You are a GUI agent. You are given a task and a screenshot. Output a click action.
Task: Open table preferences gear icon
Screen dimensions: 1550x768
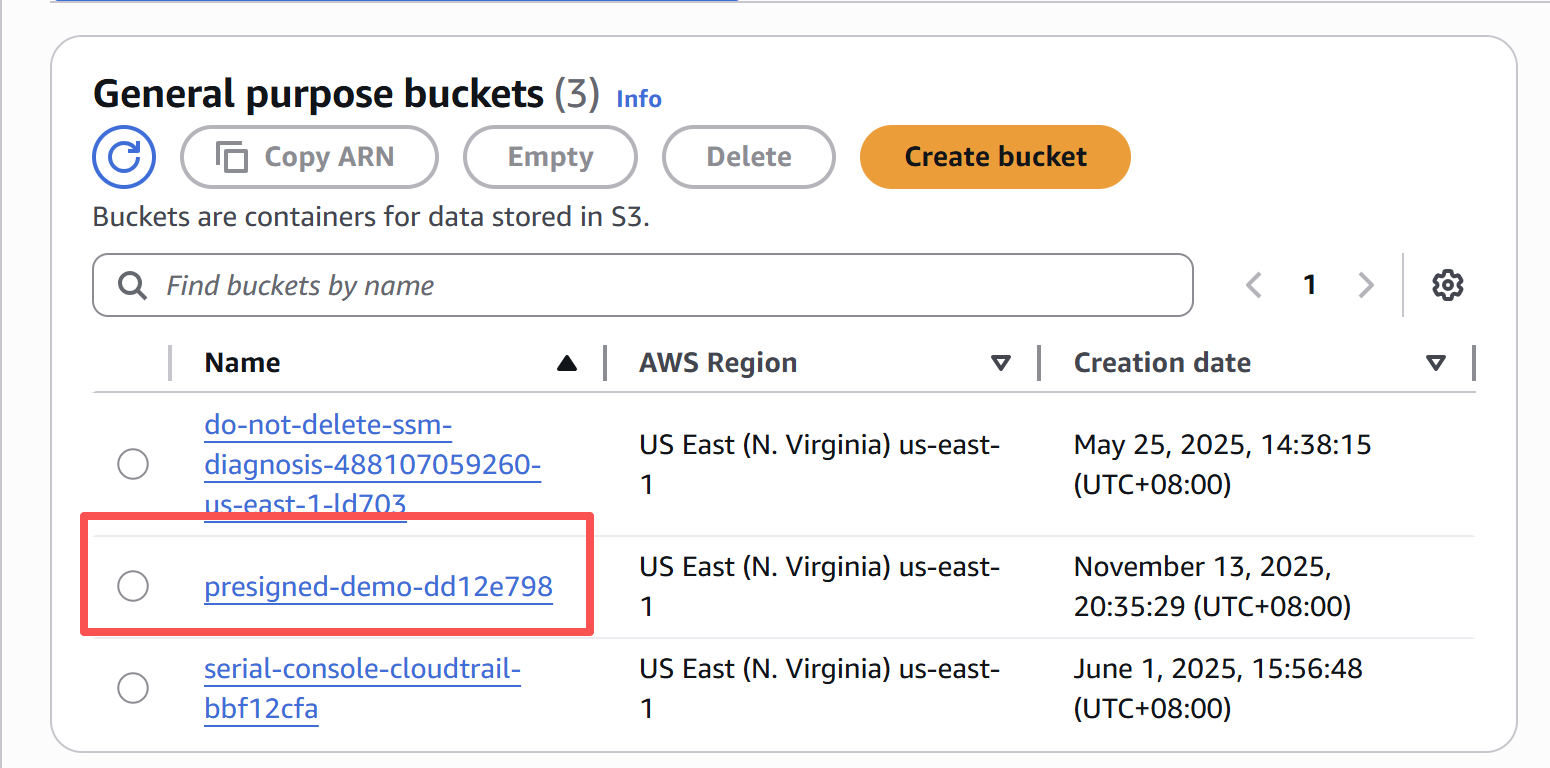[x=1447, y=286]
